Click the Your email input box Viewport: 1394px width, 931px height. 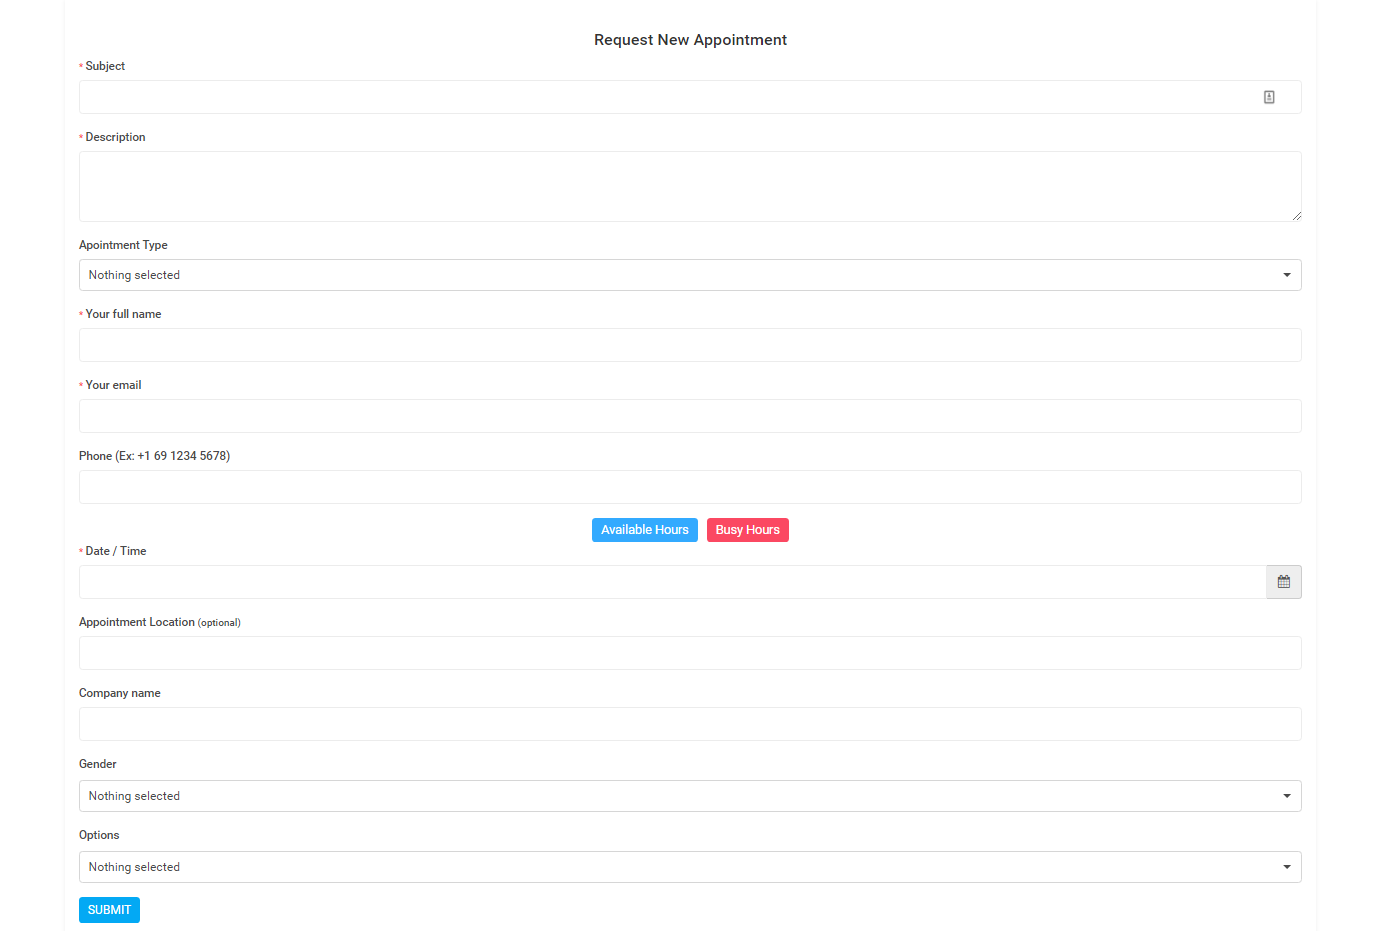[x=690, y=416]
